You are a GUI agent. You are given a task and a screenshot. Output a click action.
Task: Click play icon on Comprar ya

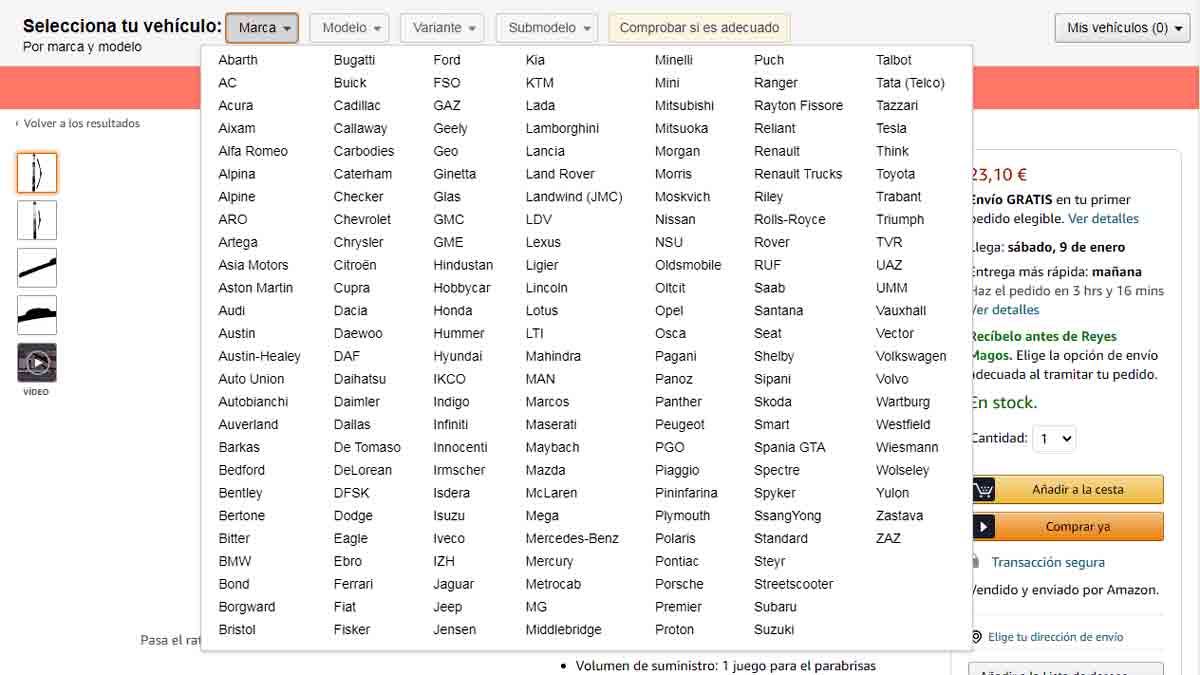[x=984, y=527]
